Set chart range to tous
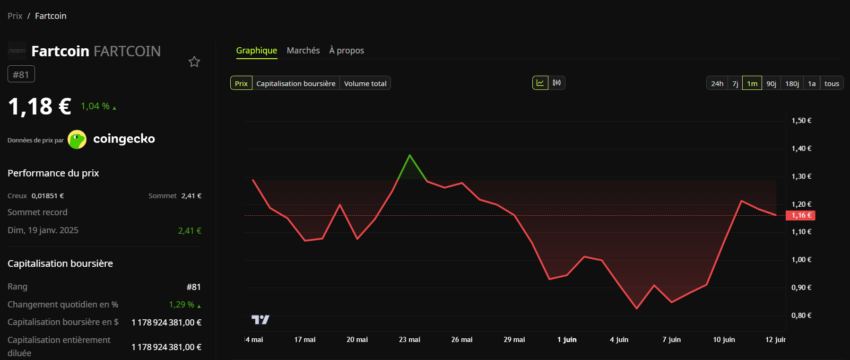The height and width of the screenshot is (360, 850). pos(832,83)
